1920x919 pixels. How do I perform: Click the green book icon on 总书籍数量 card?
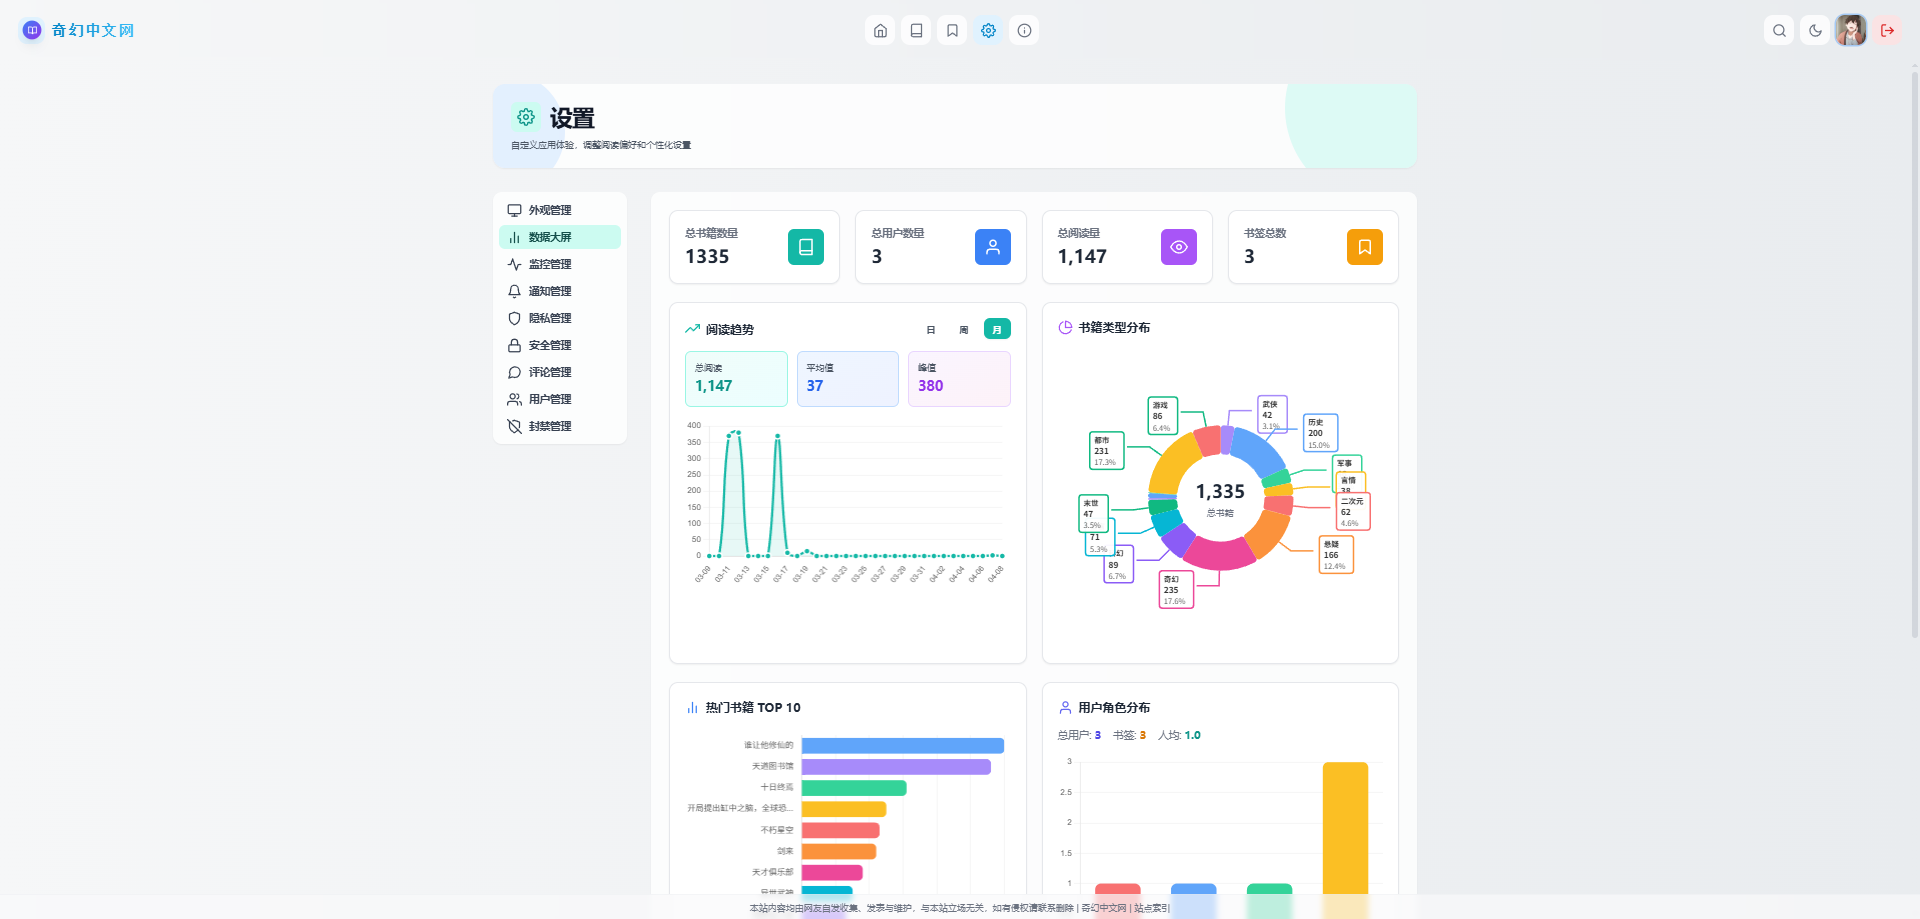tap(806, 247)
